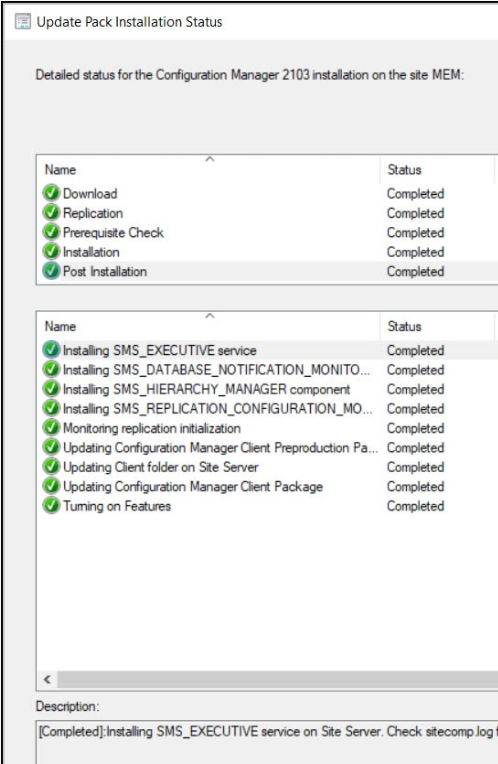Click inside the Description text box
This screenshot has height=764, width=498.
point(267,742)
